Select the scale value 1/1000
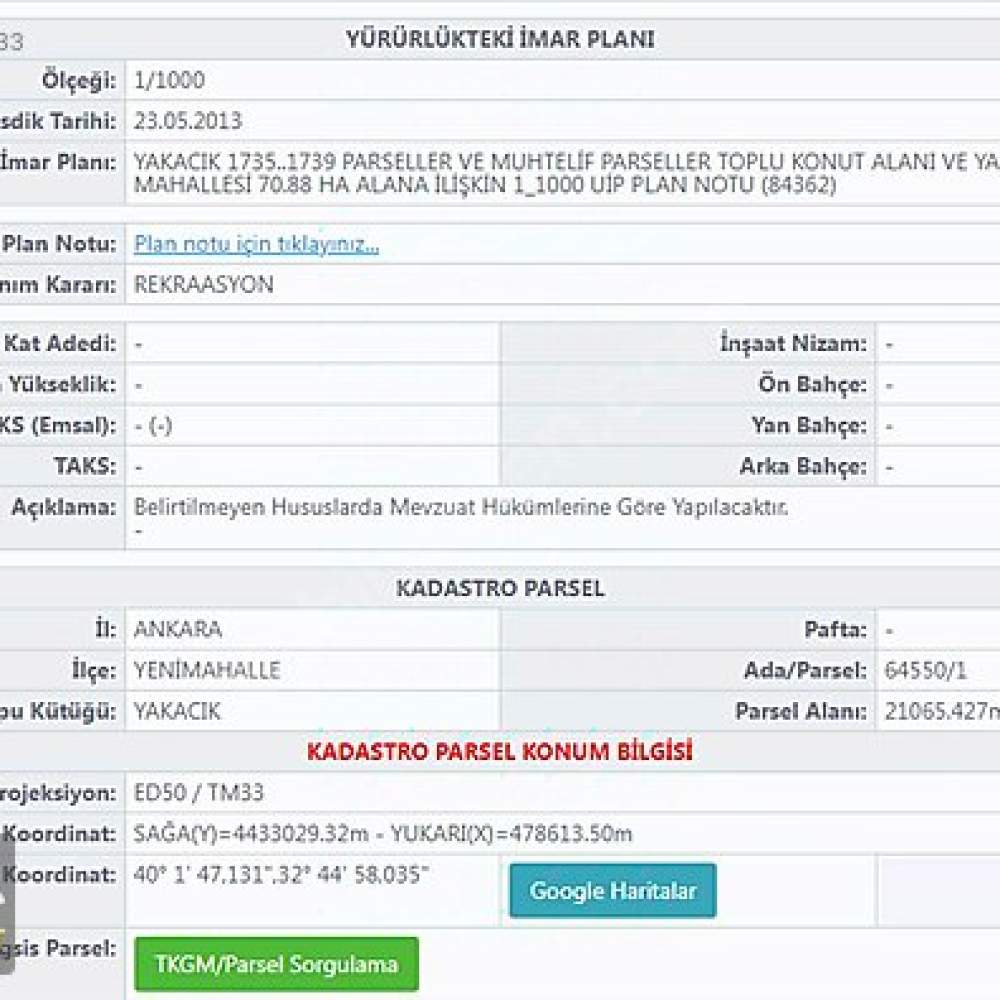This screenshot has height=1000, width=1000. pyautogui.click(x=169, y=80)
